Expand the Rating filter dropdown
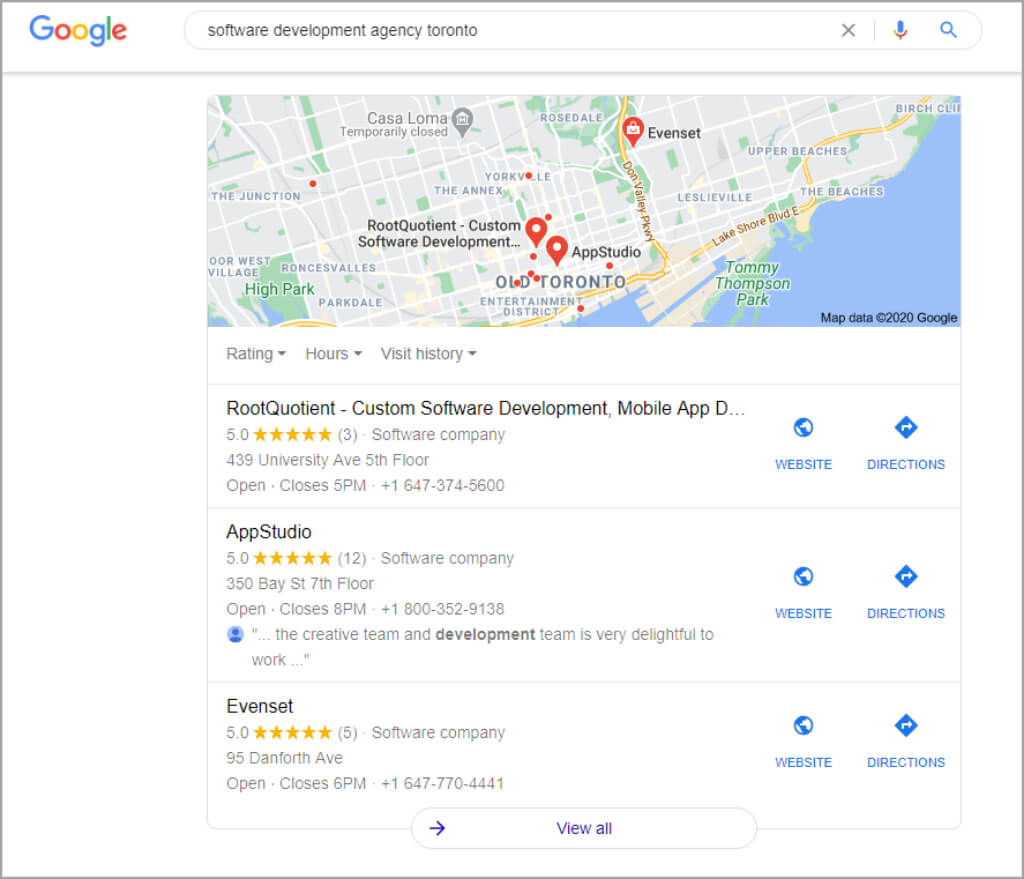This screenshot has width=1024, height=879. point(256,354)
